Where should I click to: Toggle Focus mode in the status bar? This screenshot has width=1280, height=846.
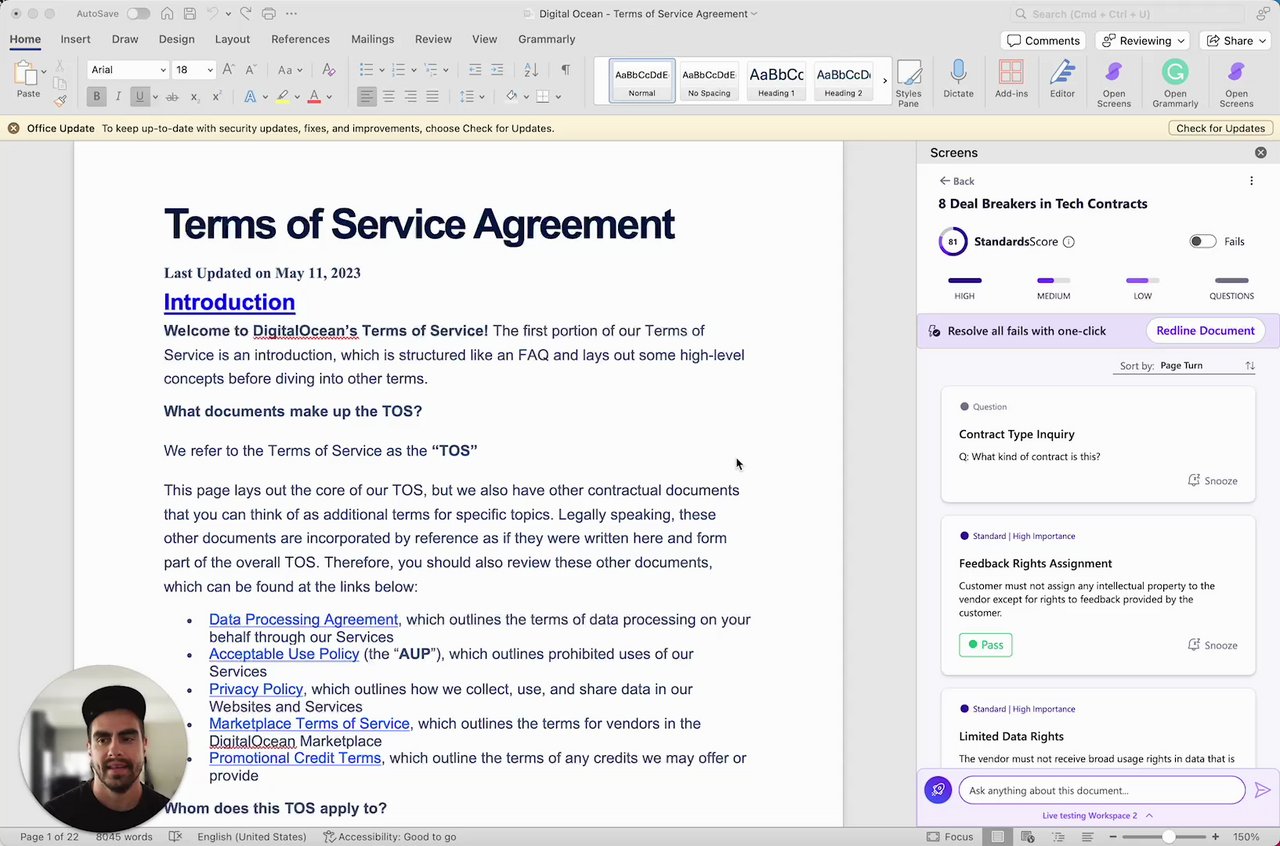[949, 837]
